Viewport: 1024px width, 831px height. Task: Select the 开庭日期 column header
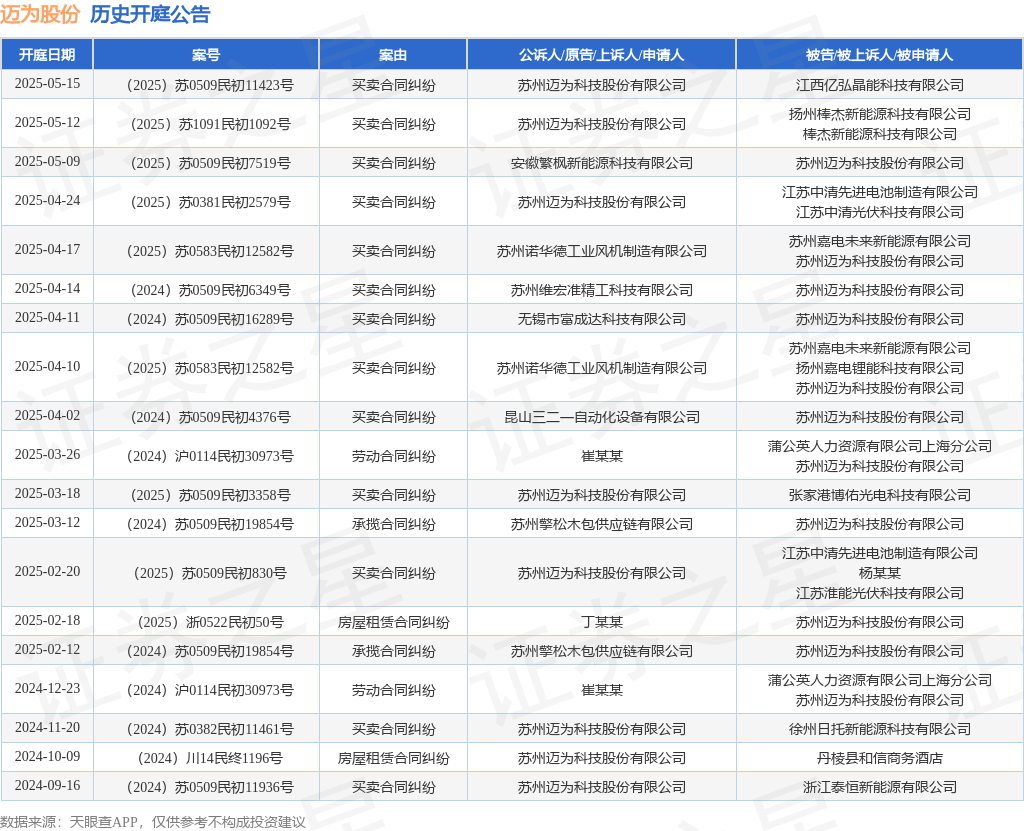47,55
